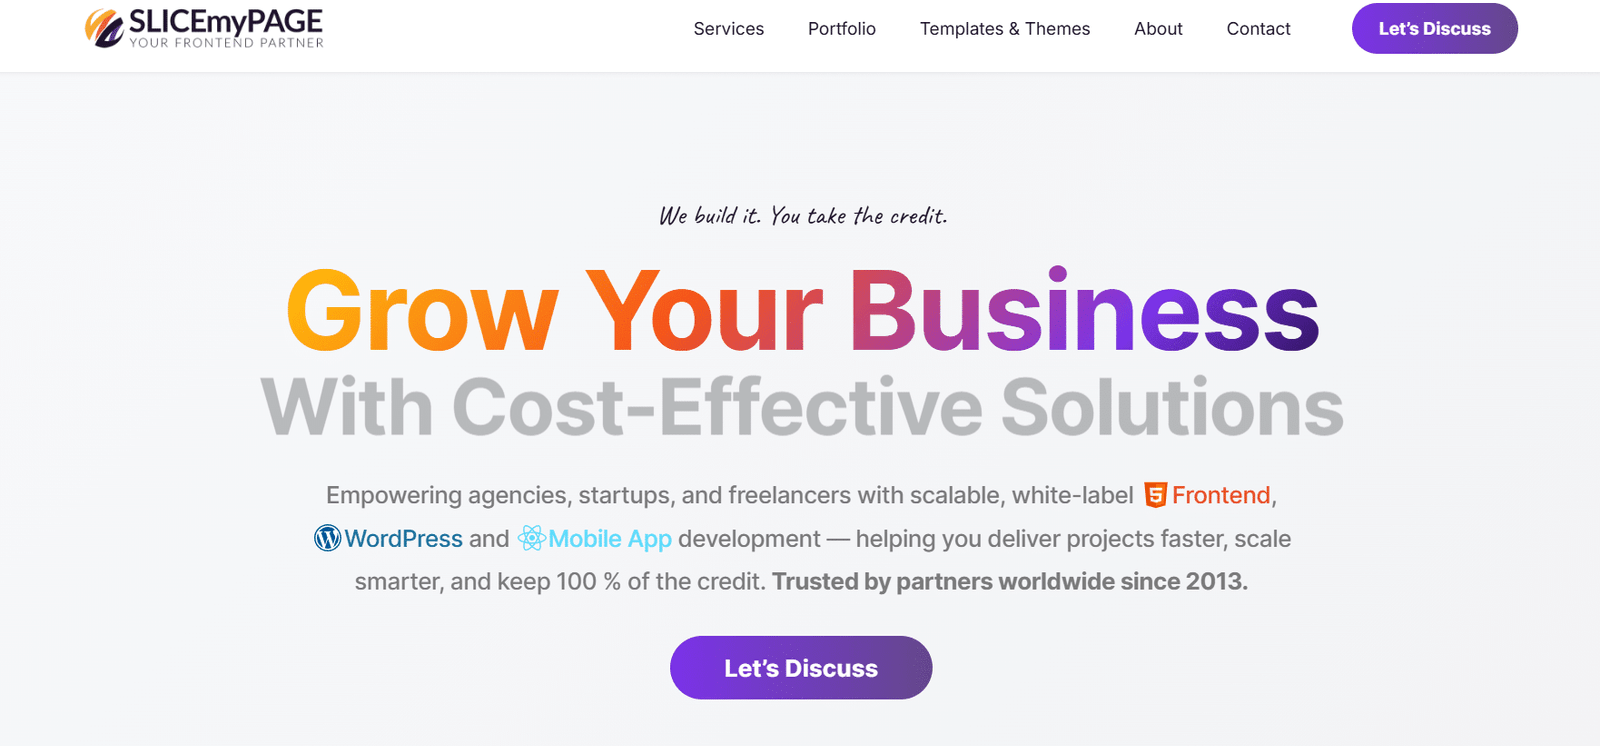Browse Templates & Themes
The height and width of the screenshot is (746, 1600).
(1004, 29)
